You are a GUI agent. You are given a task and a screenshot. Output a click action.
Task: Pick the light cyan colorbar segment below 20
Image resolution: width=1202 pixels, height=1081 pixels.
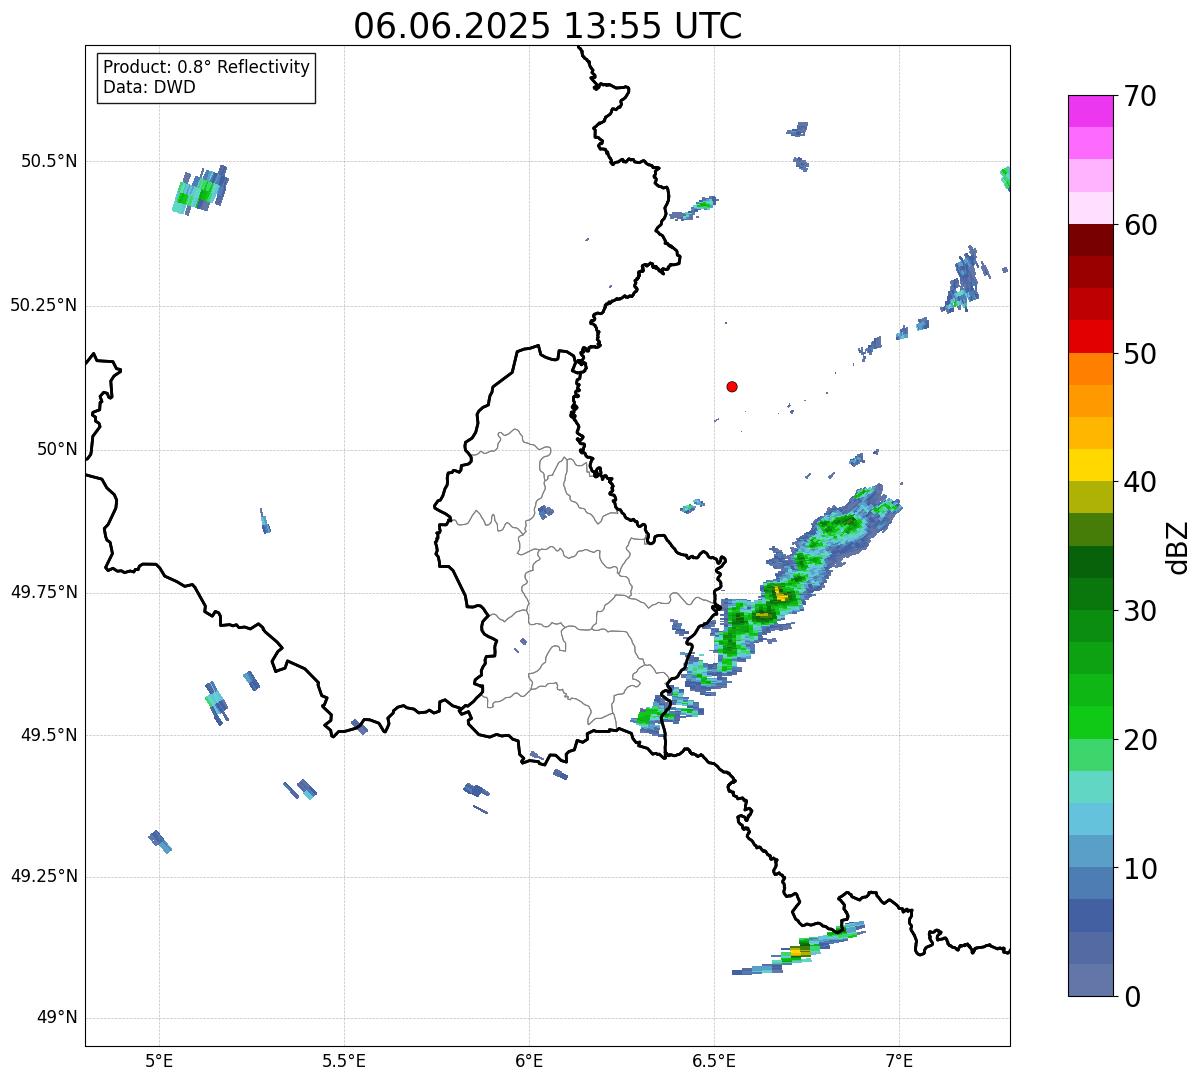pos(1090,787)
